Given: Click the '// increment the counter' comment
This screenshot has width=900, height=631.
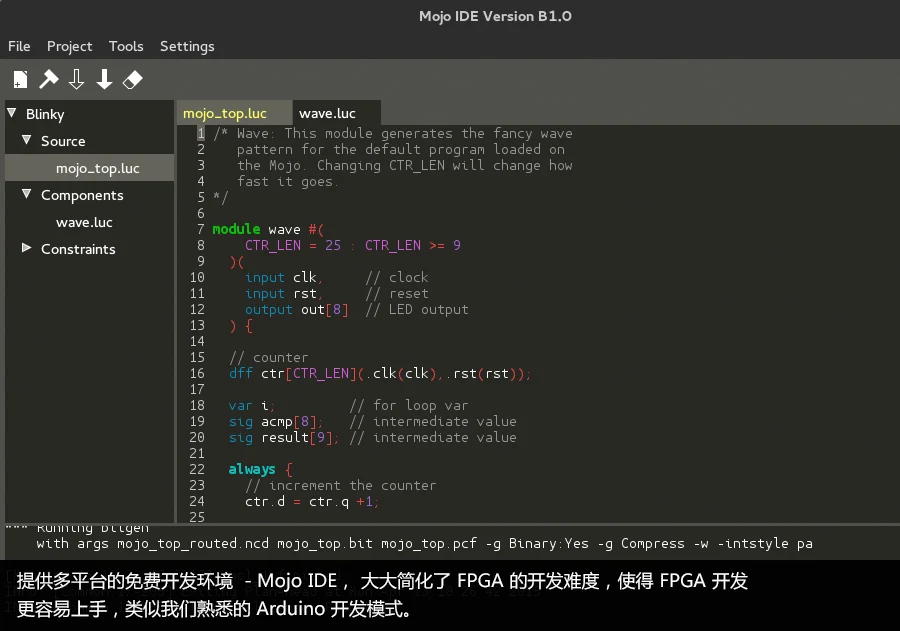Looking at the screenshot, I should coord(341,486).
